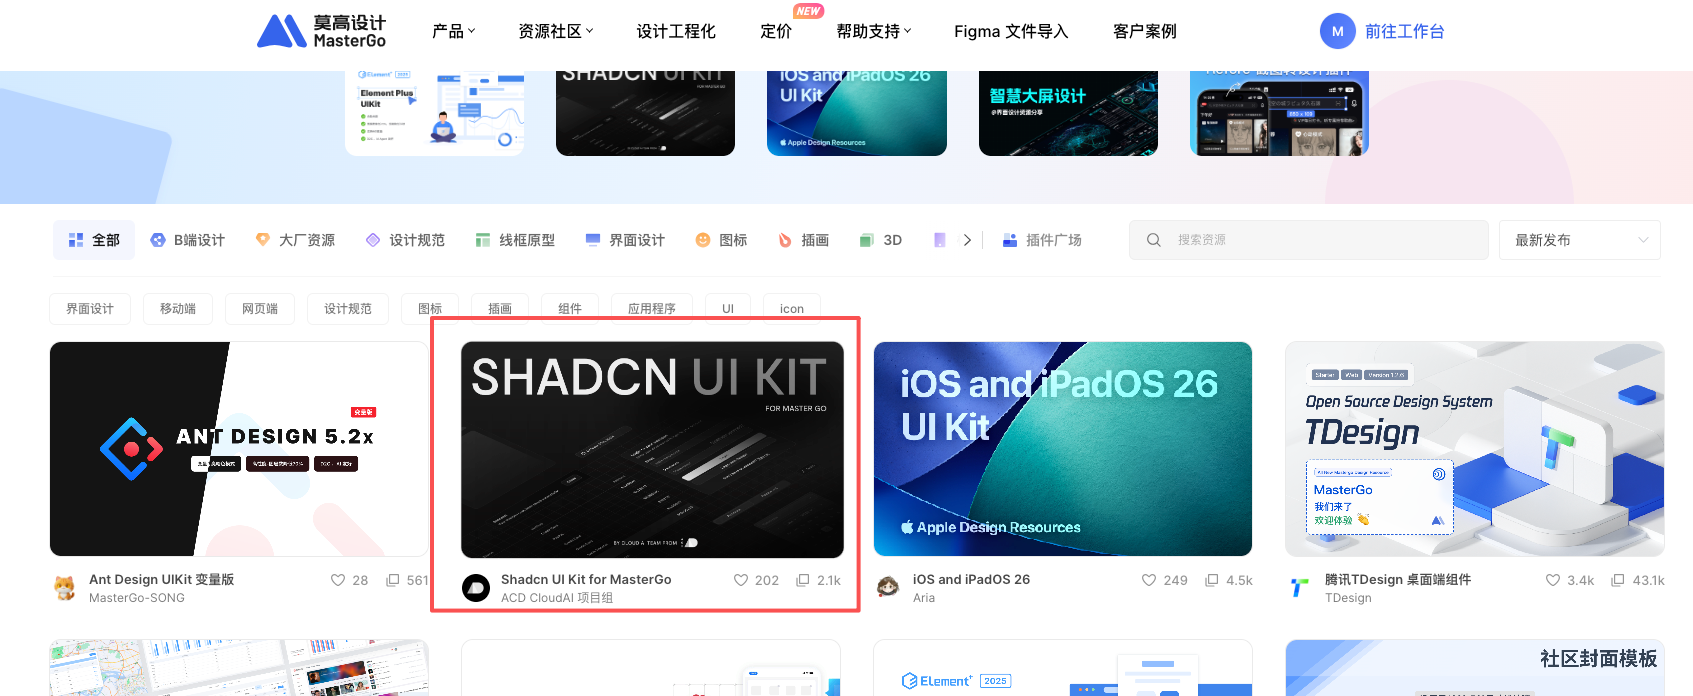
Task: Click author name ACD CloudAI 项目组
Action: (x=557, y=598)
